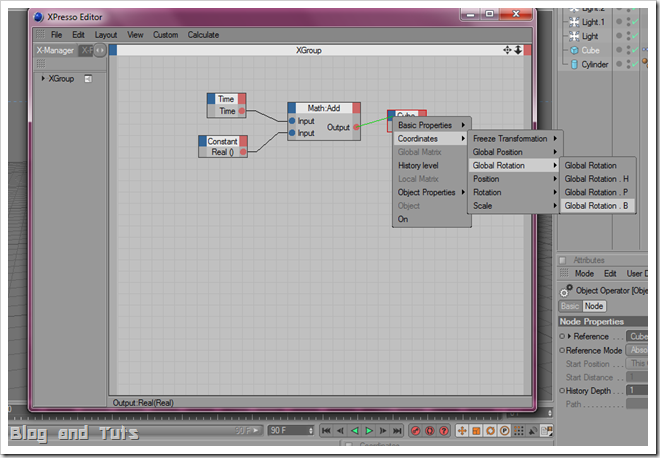Screen dimensions: 660x458
Task: Switch to the Node tab
Action: (594, 306)
